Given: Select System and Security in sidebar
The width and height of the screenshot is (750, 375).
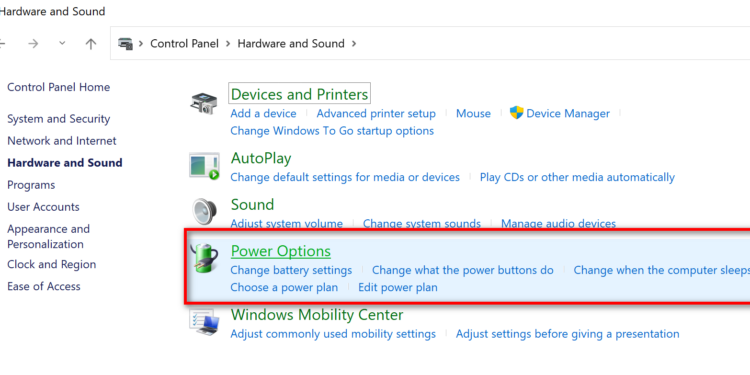Looking at the screenshot, I should coord(58,119).
